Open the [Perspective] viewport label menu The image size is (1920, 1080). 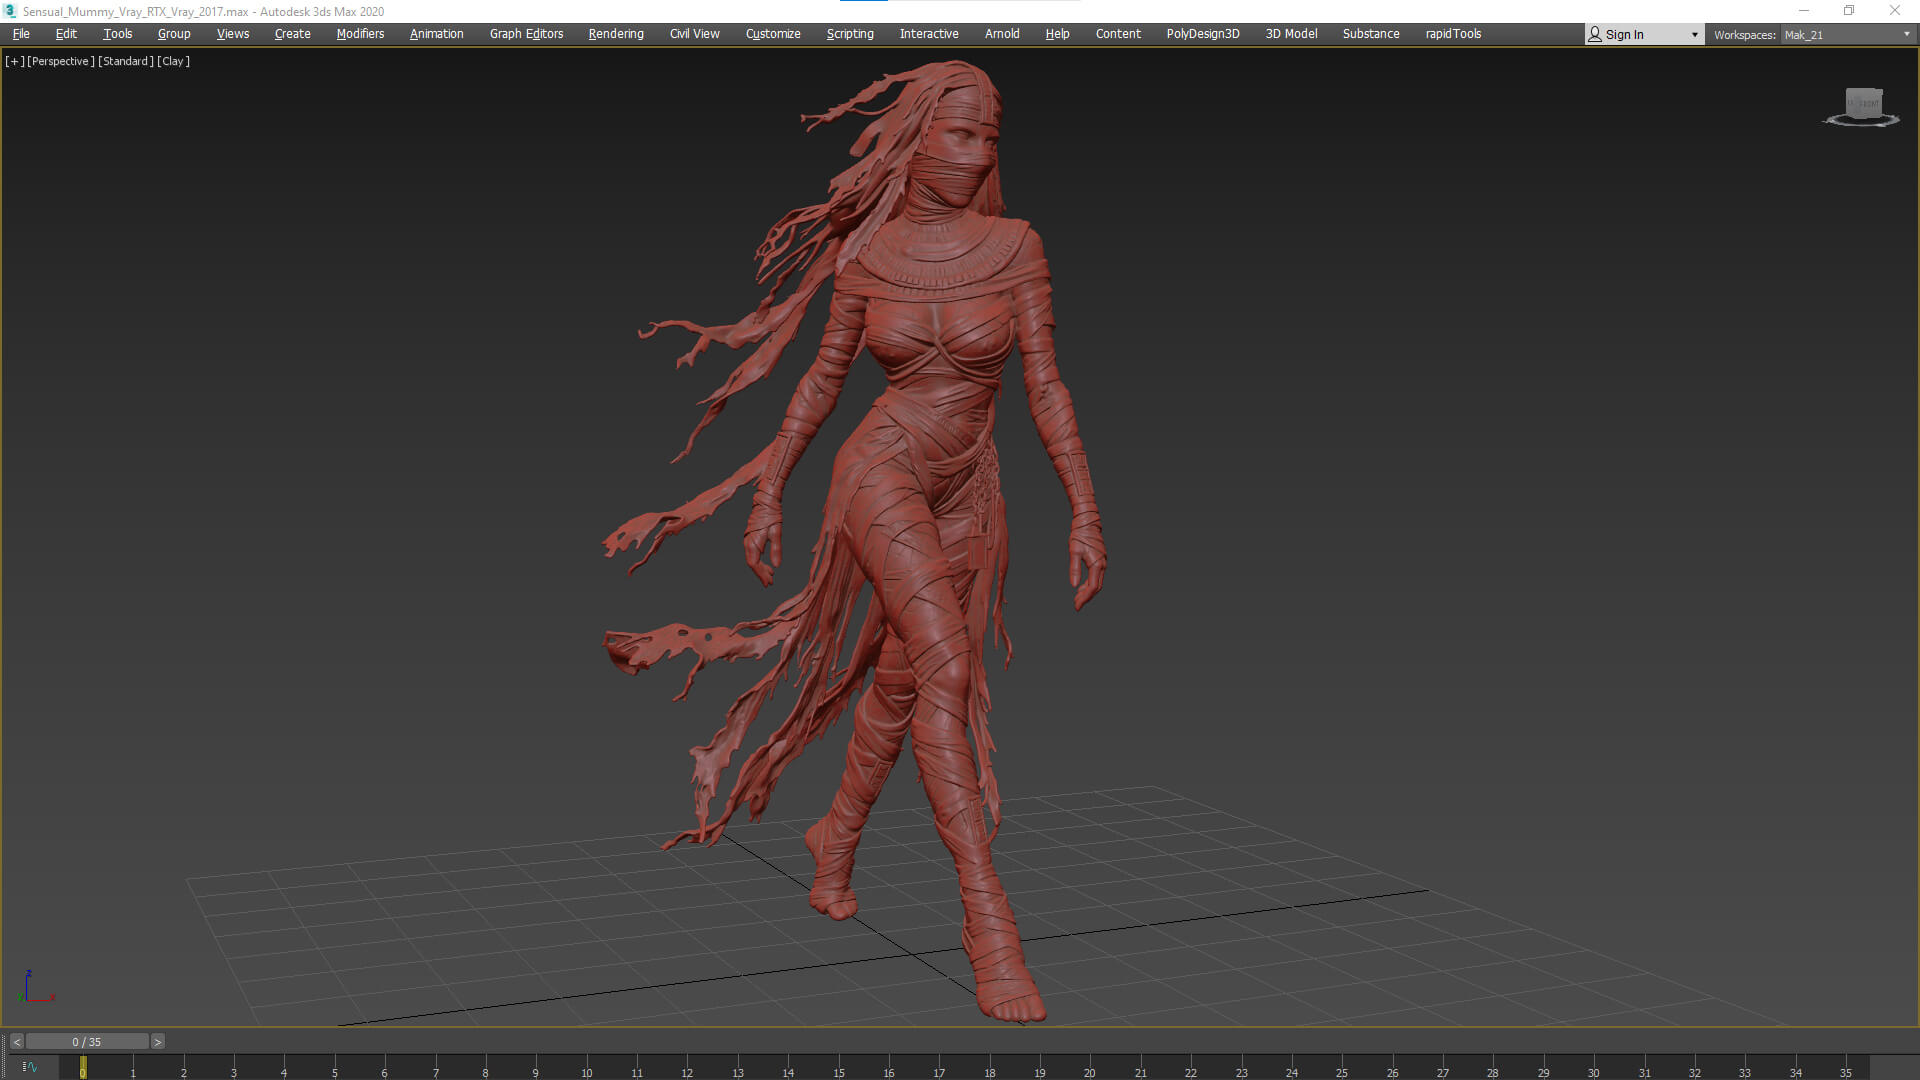point(61,61)
